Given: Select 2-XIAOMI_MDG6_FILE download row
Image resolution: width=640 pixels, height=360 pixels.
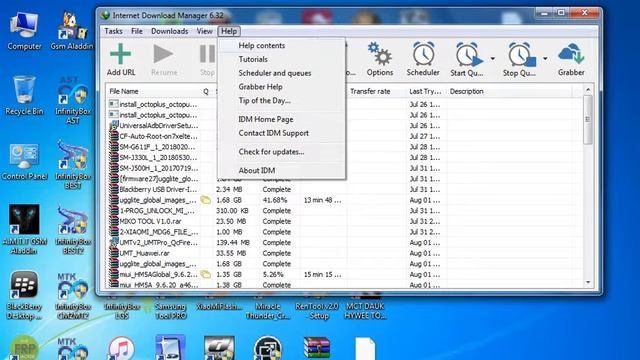Looking at the screenshot, I should (x=345, y=232).
